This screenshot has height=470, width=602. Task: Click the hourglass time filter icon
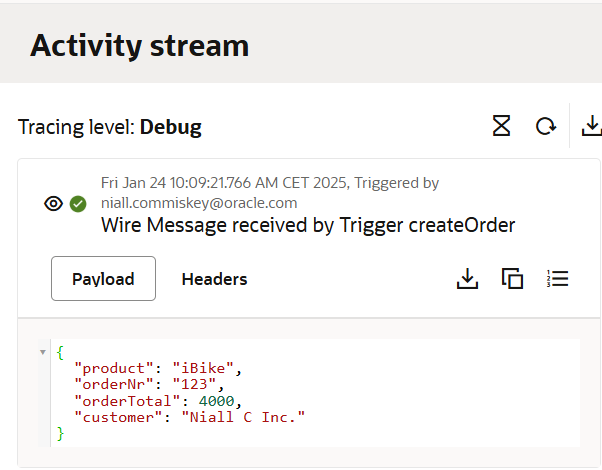[501, 126]
